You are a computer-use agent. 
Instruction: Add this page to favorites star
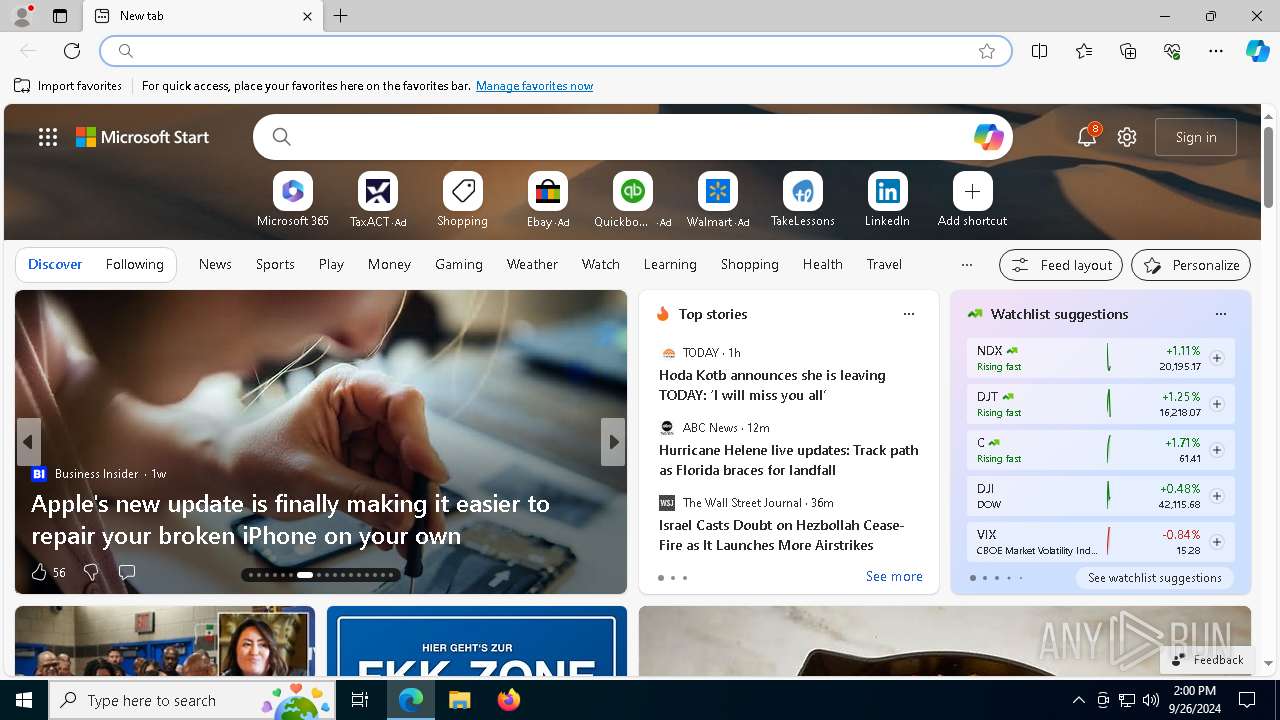point(987,51)
